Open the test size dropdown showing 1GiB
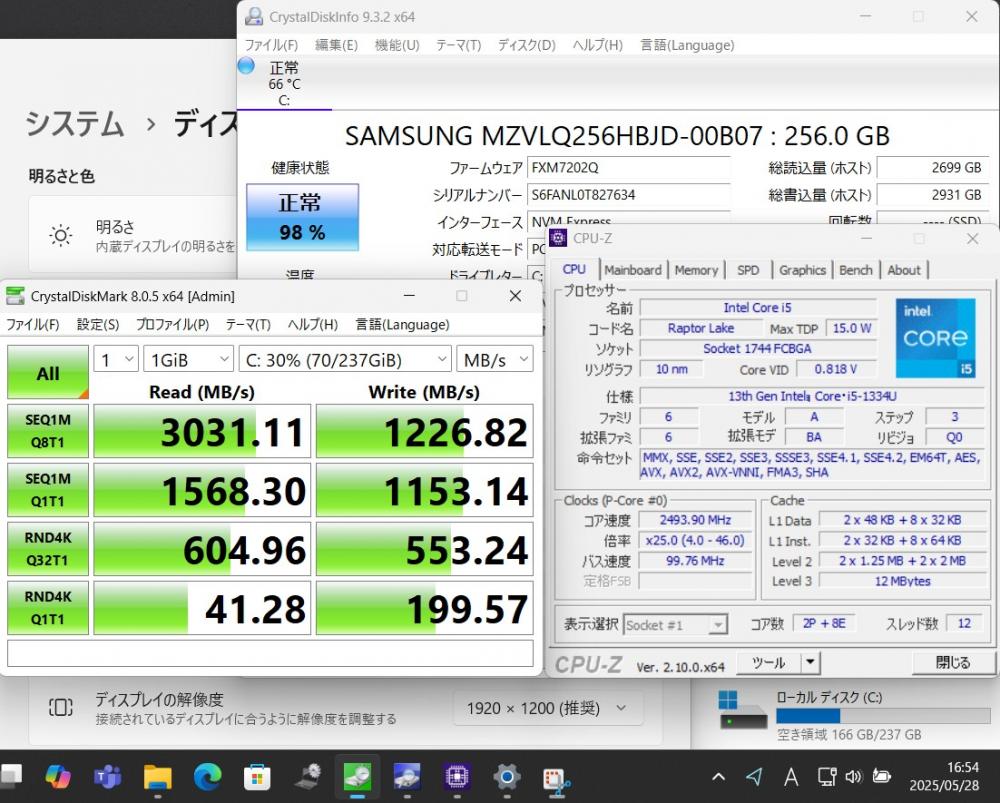 click(188, 360)
